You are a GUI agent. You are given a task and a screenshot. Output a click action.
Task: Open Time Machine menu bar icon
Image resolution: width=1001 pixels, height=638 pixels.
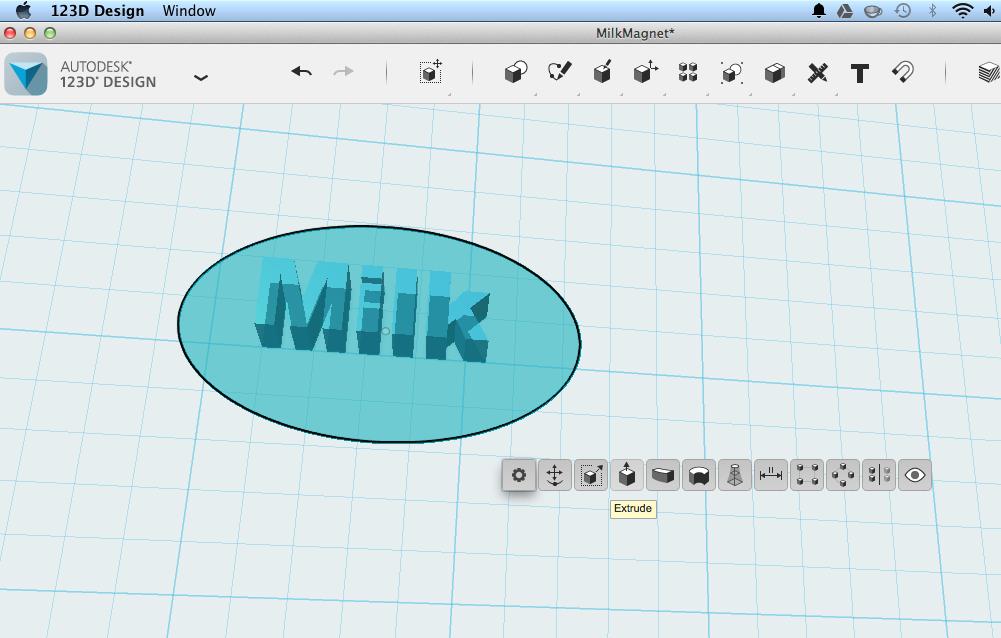[903, 10]
